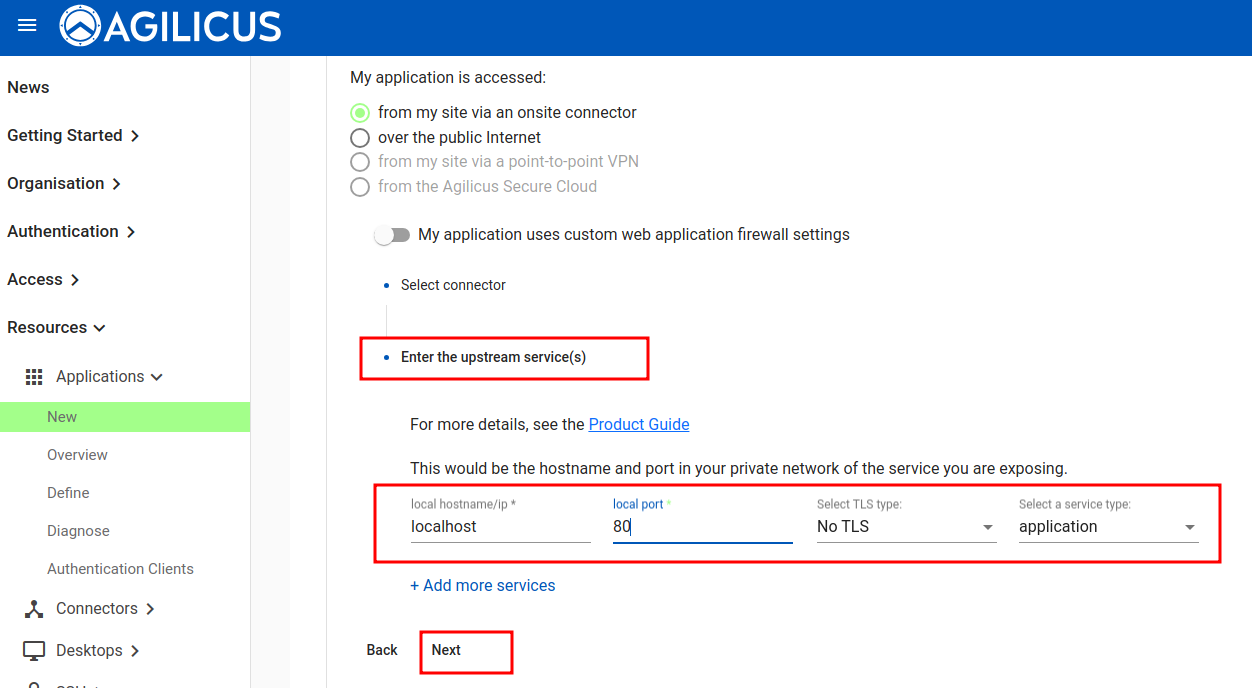Open the Diagnose applications page

point(78,531)
